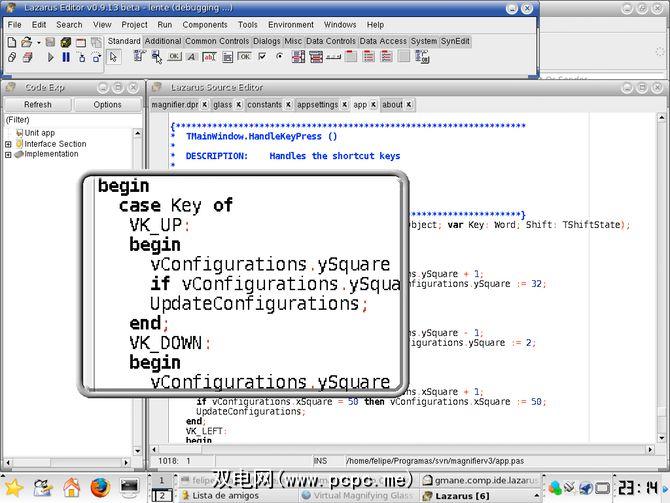Viewport: 670px width, 503px height.
Task: Open the Environment menu
Action: (x=291, y=25)
